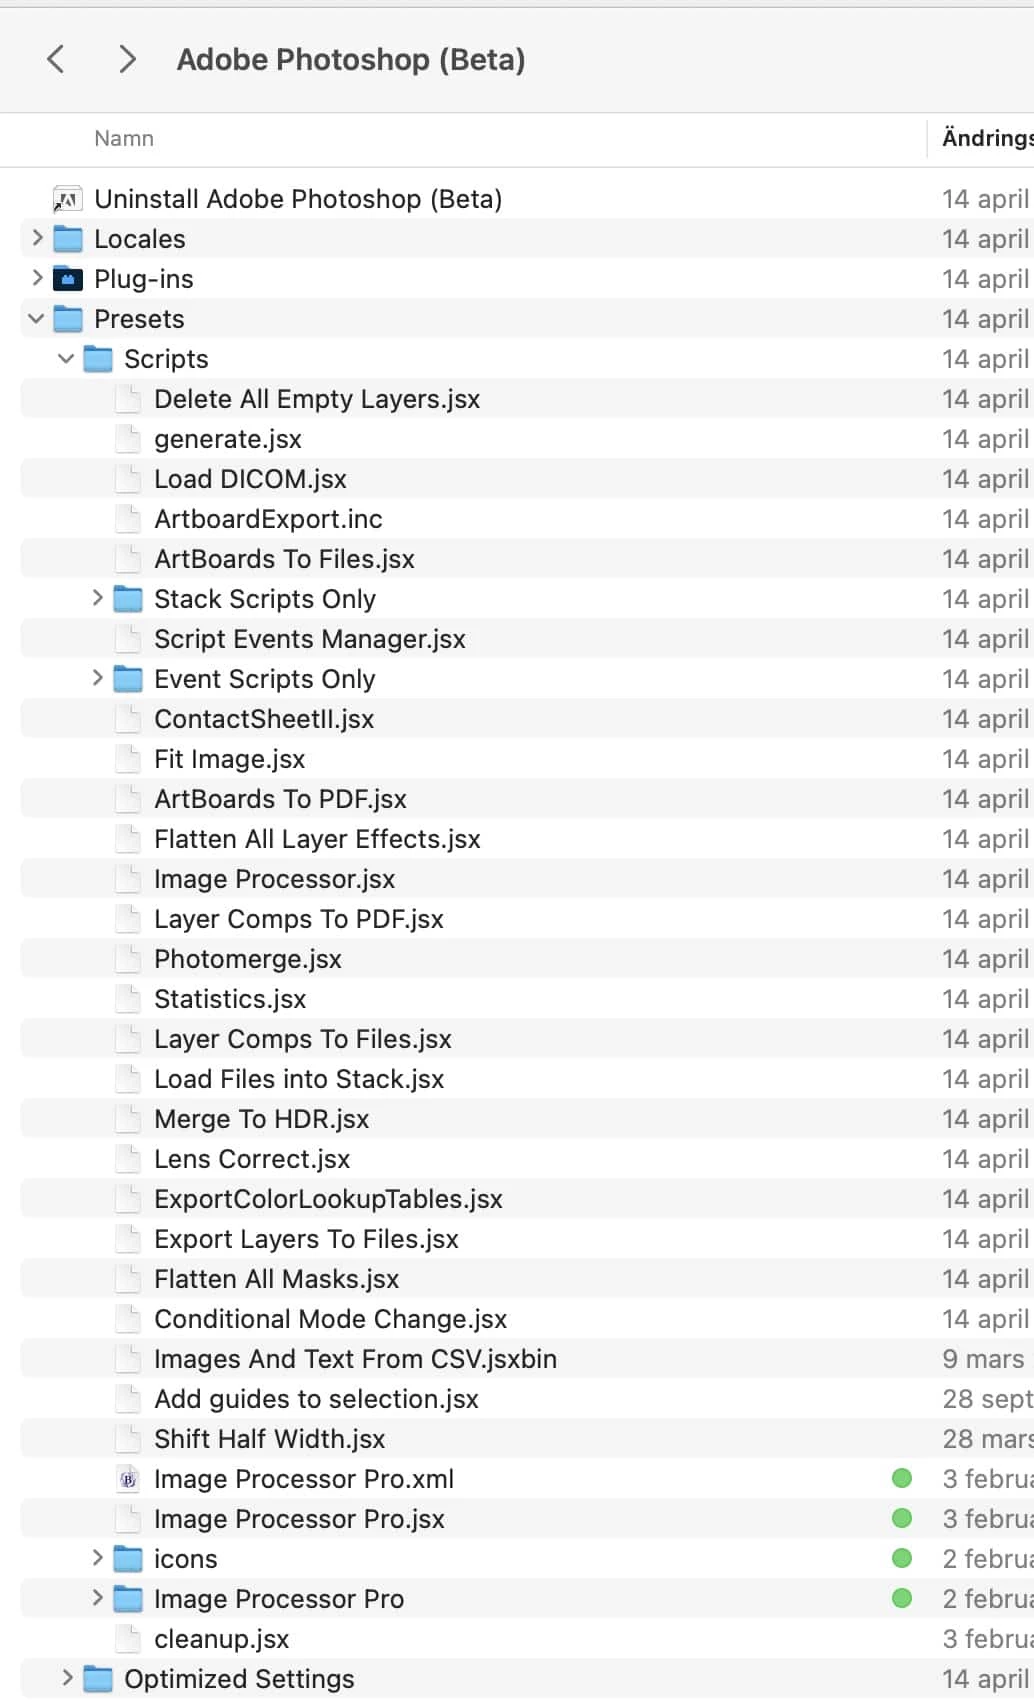Expand the Locales folder
This screenshot has height=1702, width=1034.
click(37, 238)
